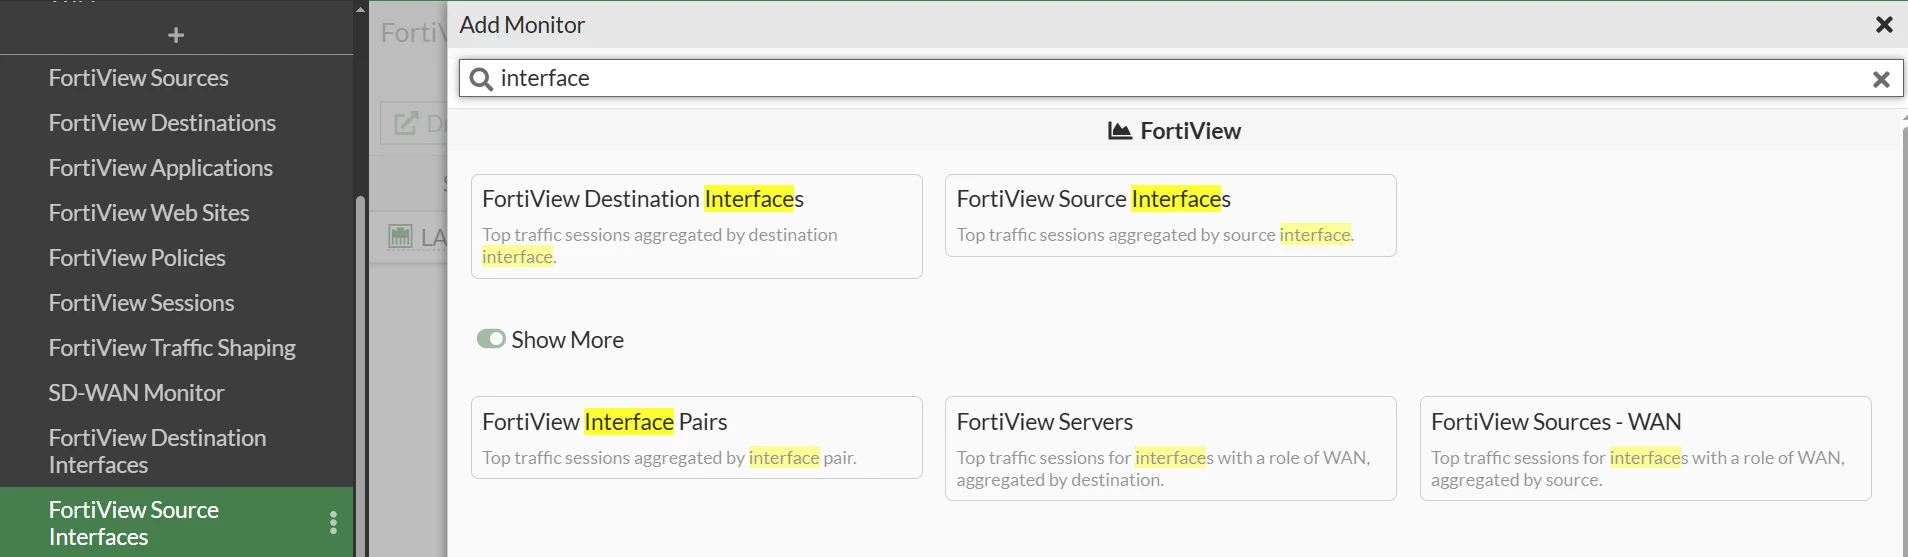Add the FortiView Destination Interfaces monitor card

coord(696,226)
